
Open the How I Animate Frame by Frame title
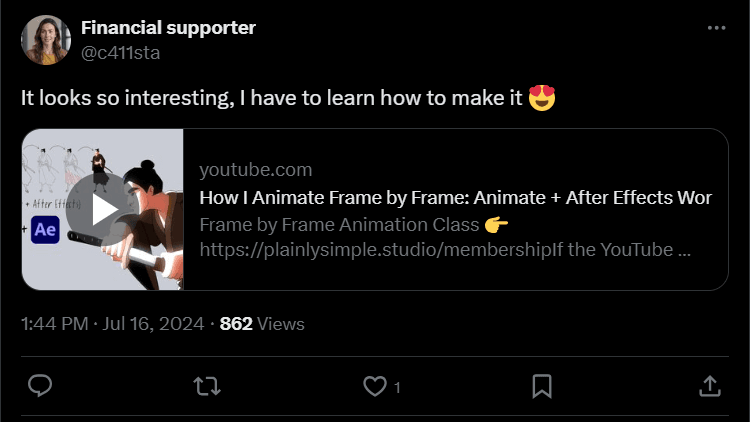(x=455, y=197)
